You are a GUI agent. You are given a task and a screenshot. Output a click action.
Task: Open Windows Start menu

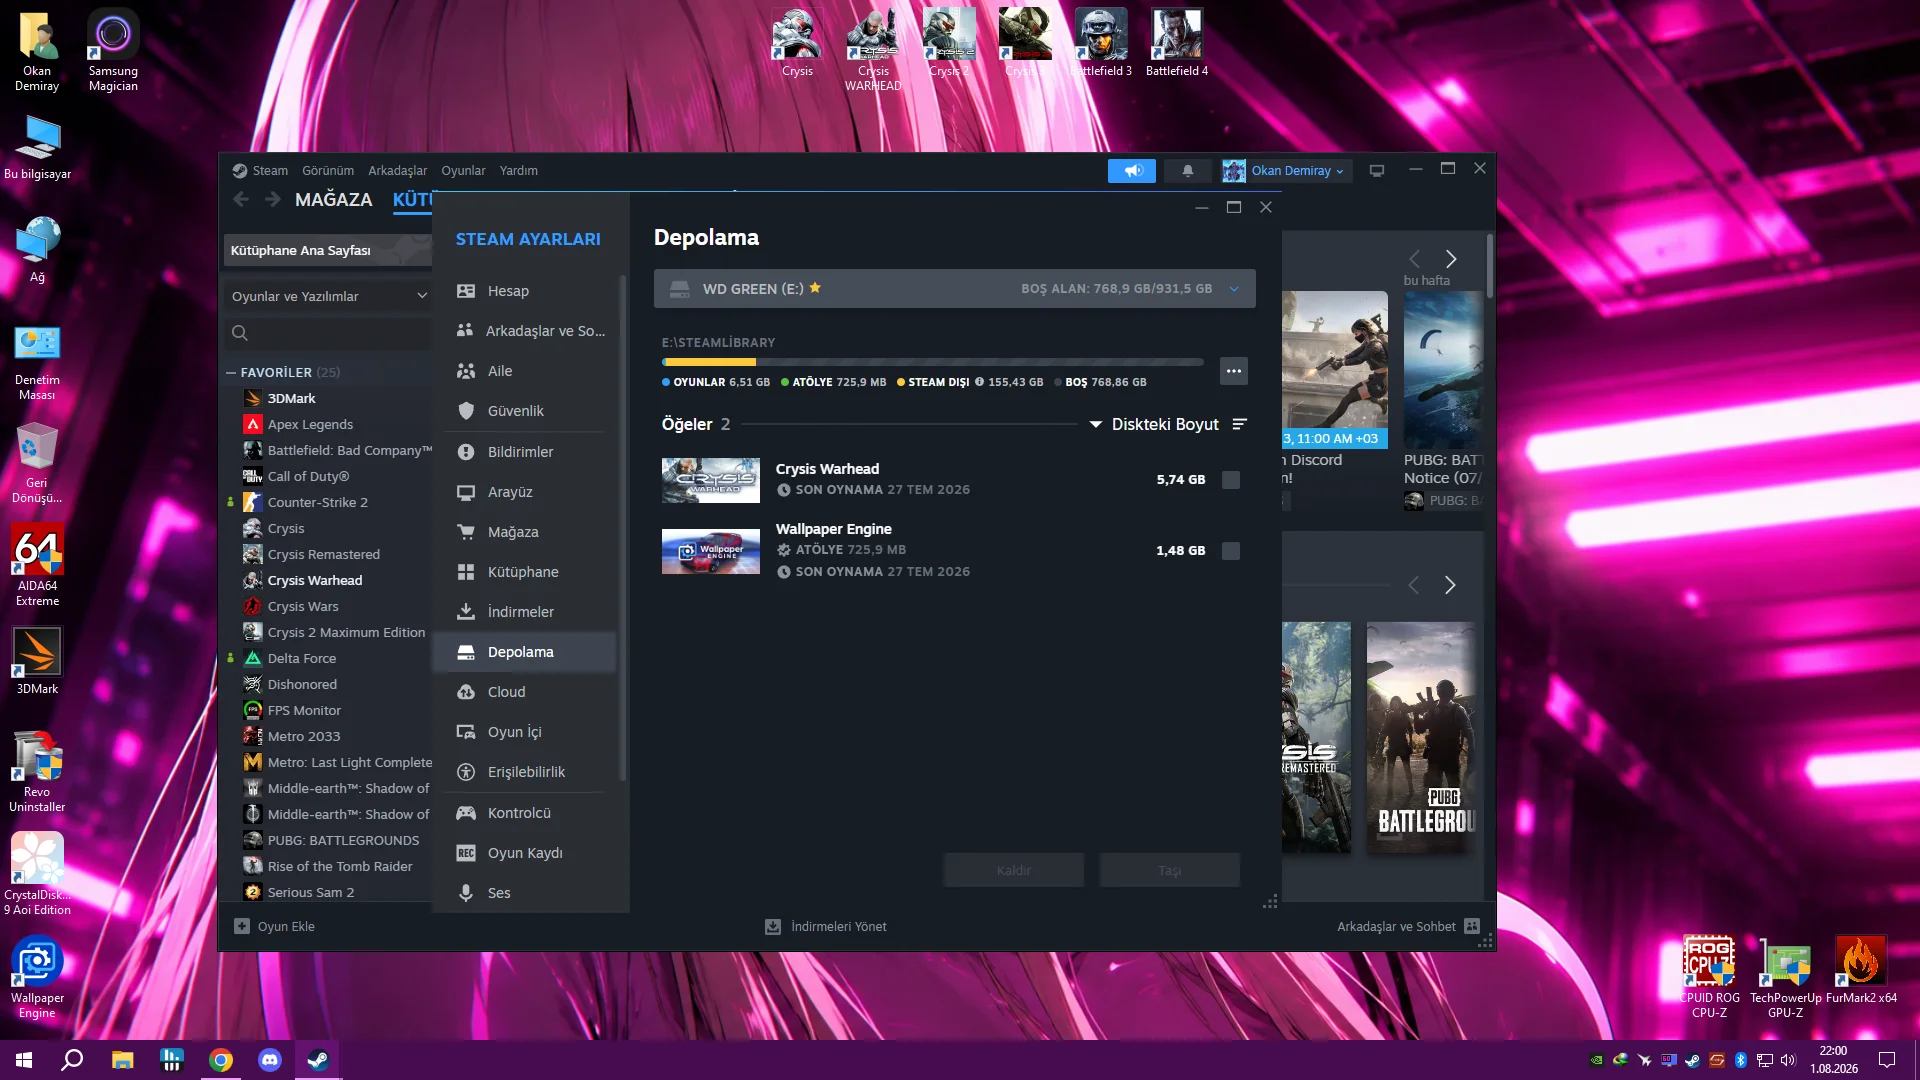[x=24, y=1060]
